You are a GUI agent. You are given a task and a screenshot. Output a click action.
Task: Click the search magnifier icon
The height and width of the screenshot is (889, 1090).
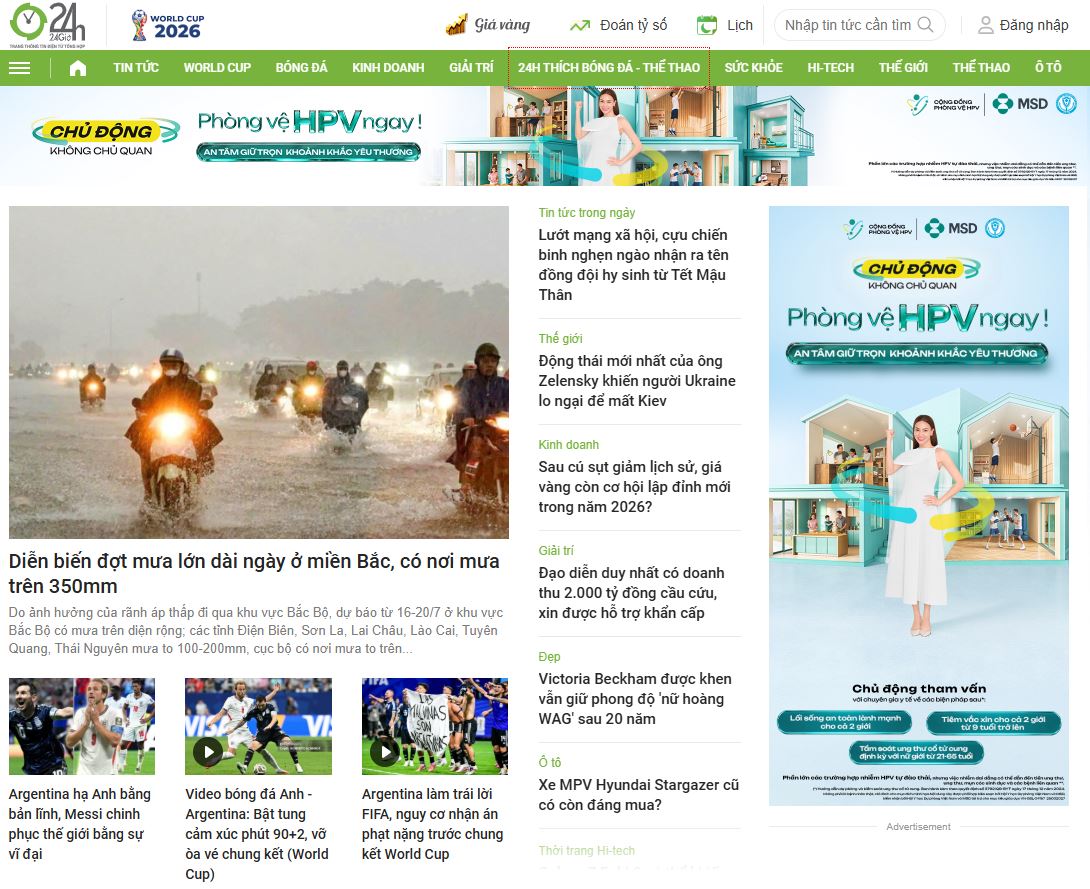pyautogui.click(x=925, y=25)
